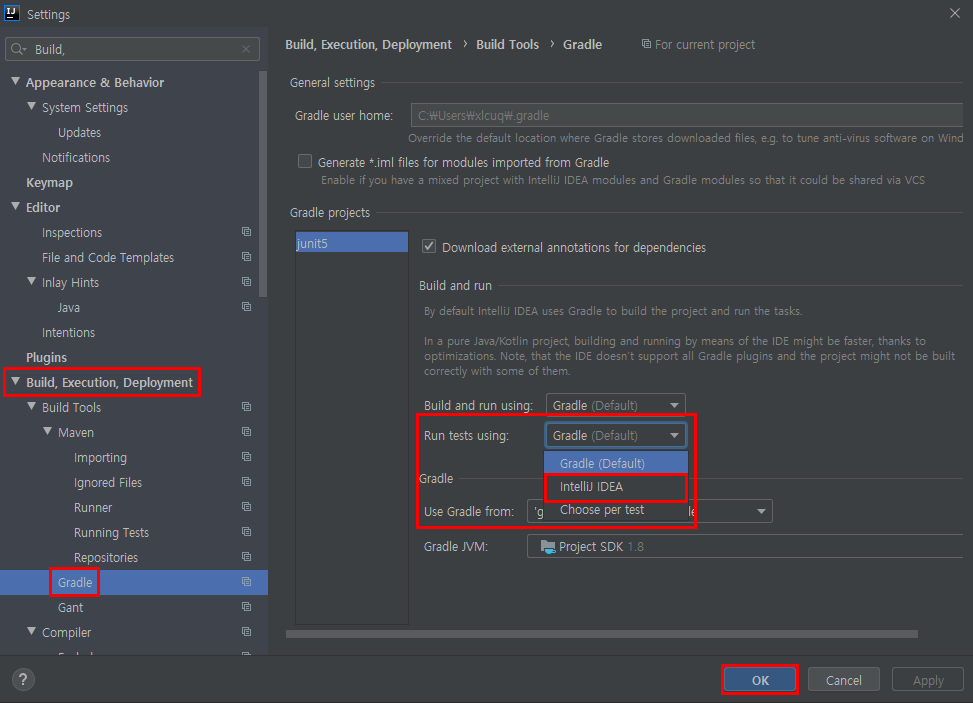This screenshot has height=703, width=973.
Task: Choose IntelliJ IDEA from the open list
Action: pos(616,487)
